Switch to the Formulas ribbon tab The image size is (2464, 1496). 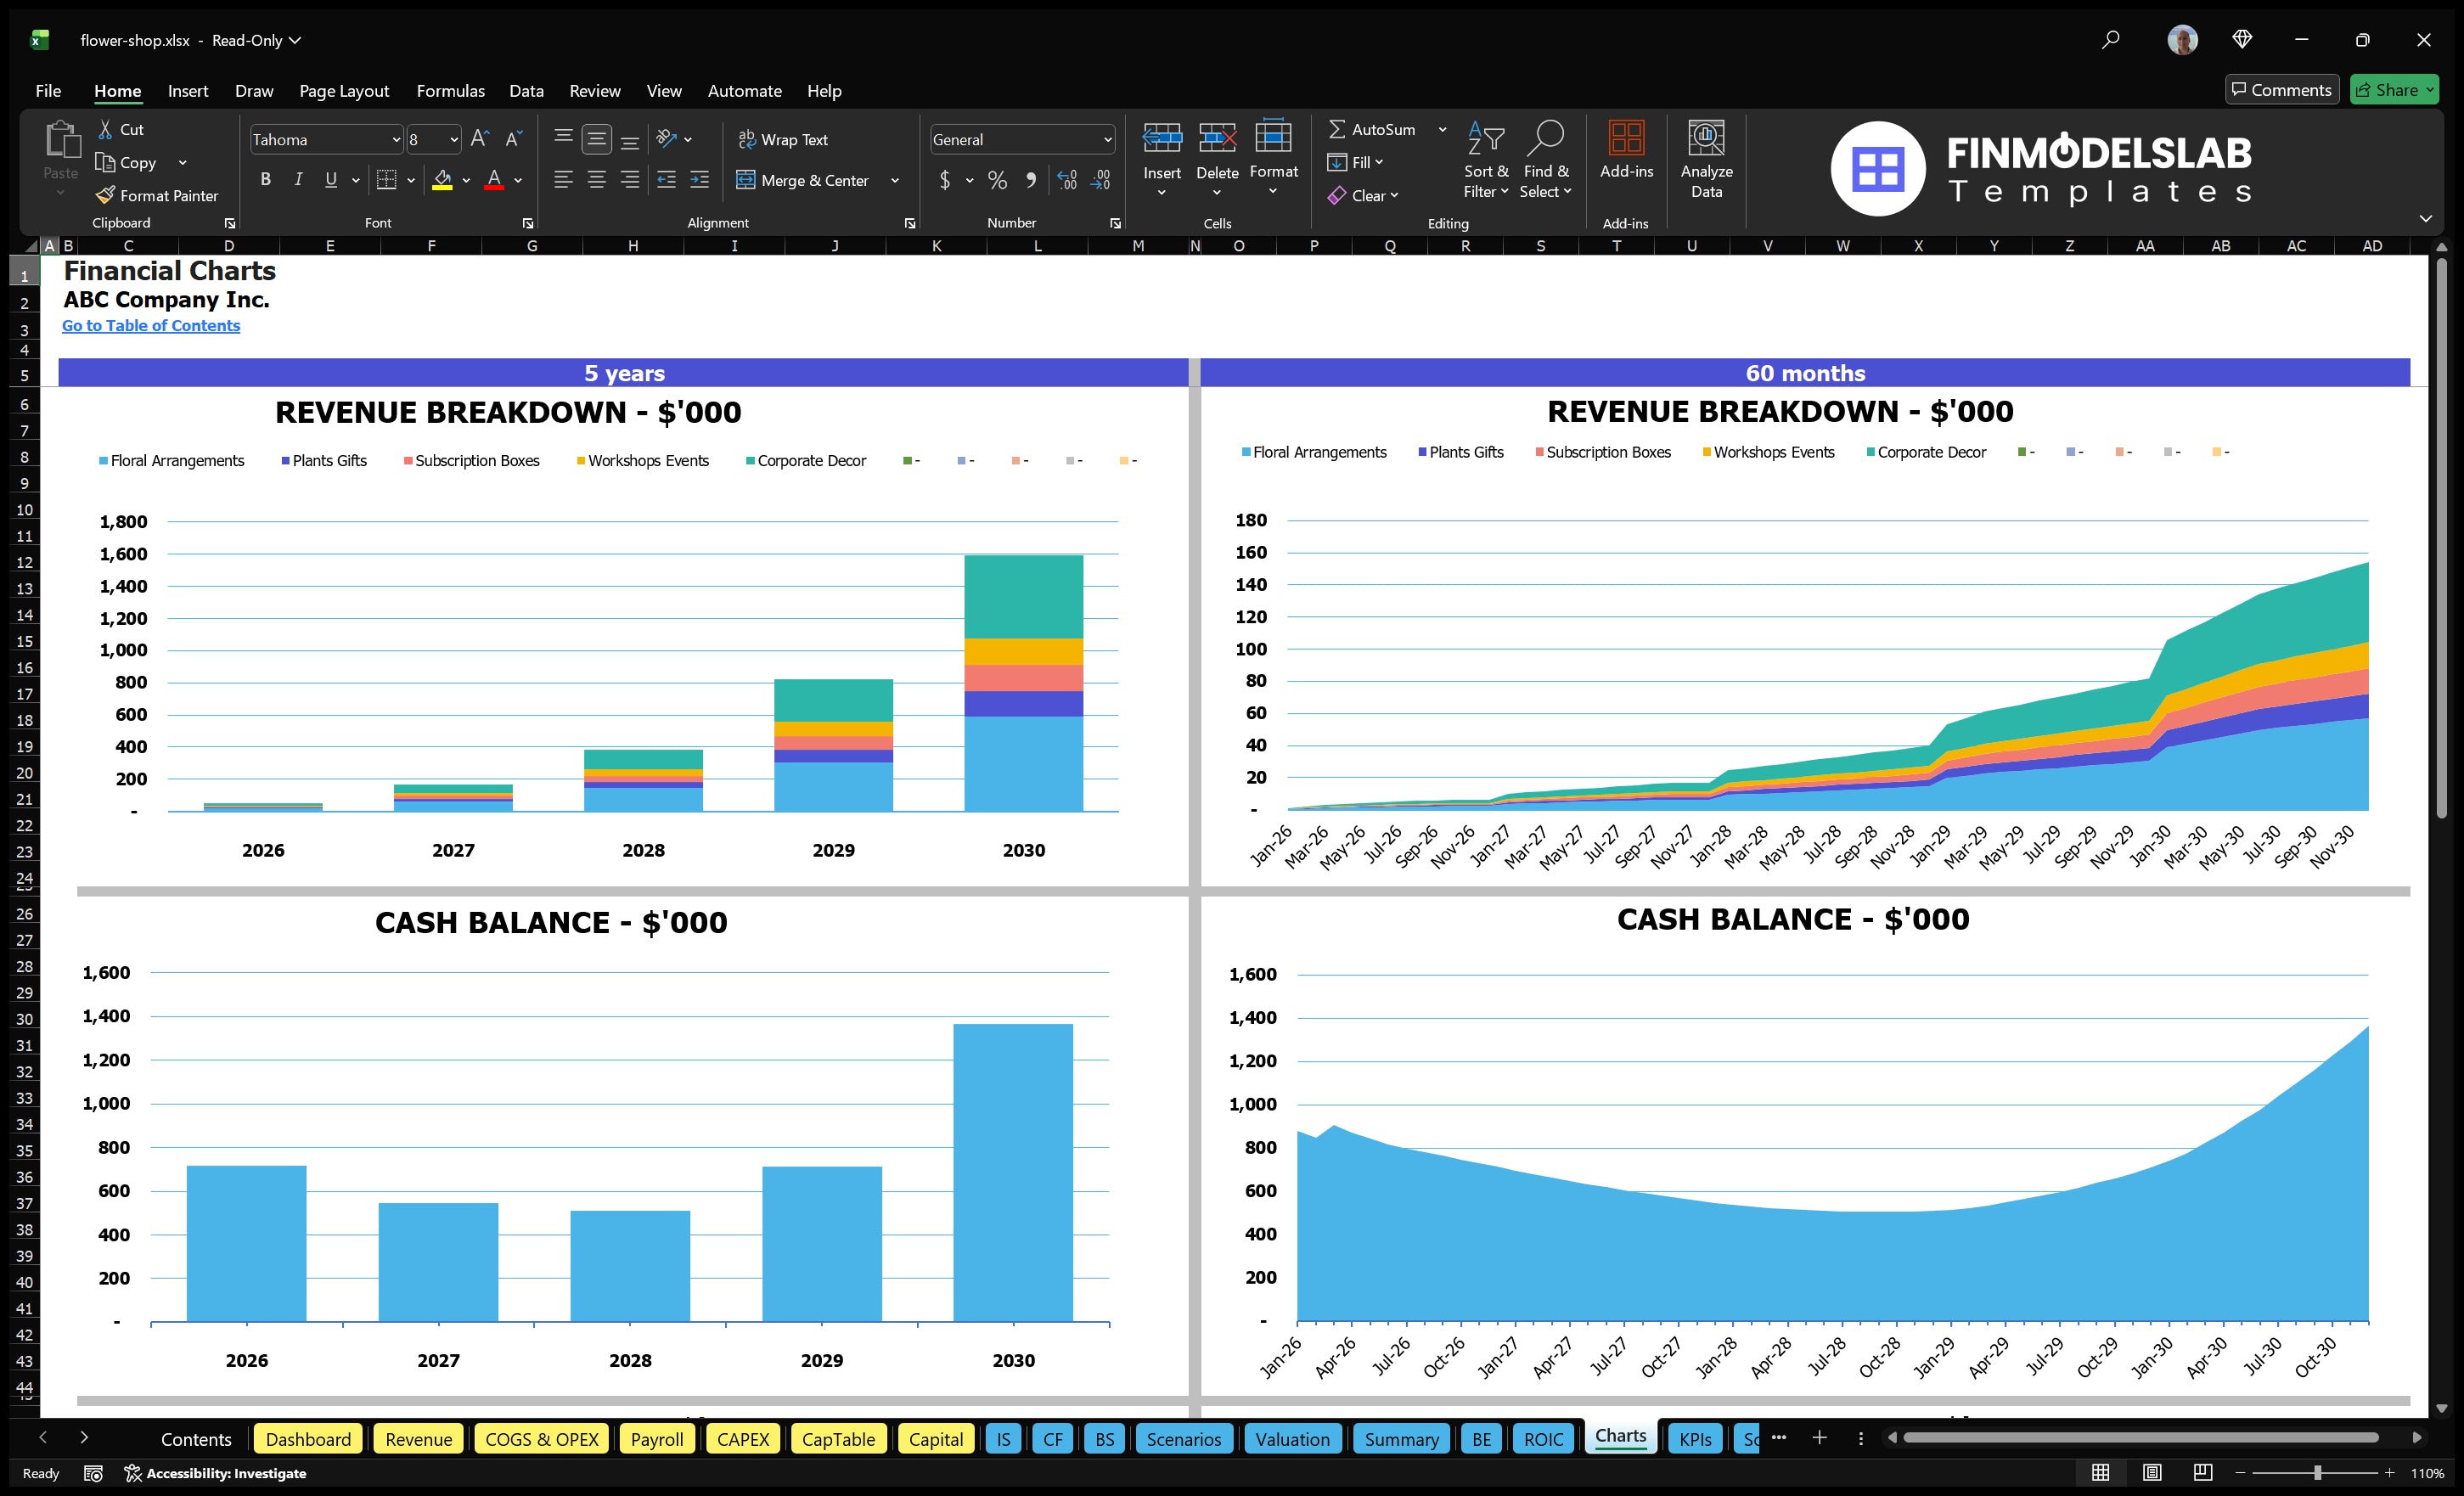450,90
